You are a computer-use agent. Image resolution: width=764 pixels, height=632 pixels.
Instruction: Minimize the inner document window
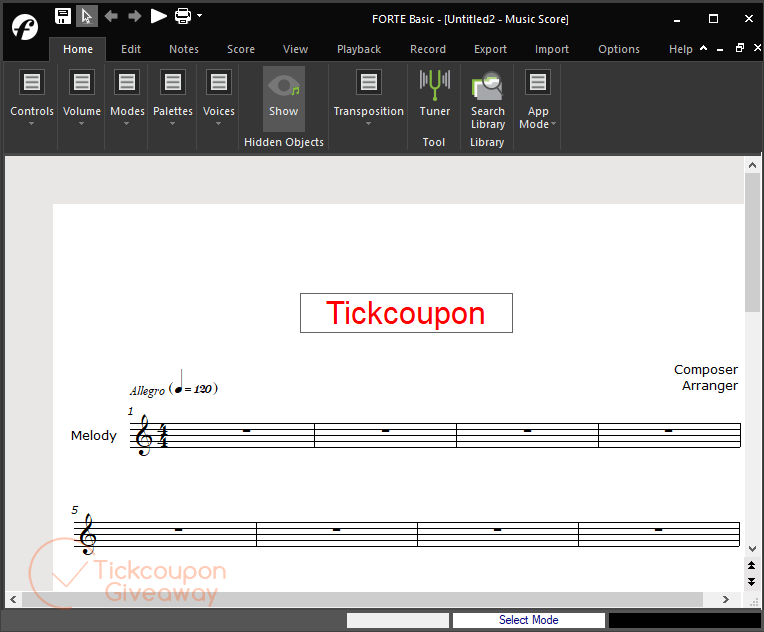point(720,49)
